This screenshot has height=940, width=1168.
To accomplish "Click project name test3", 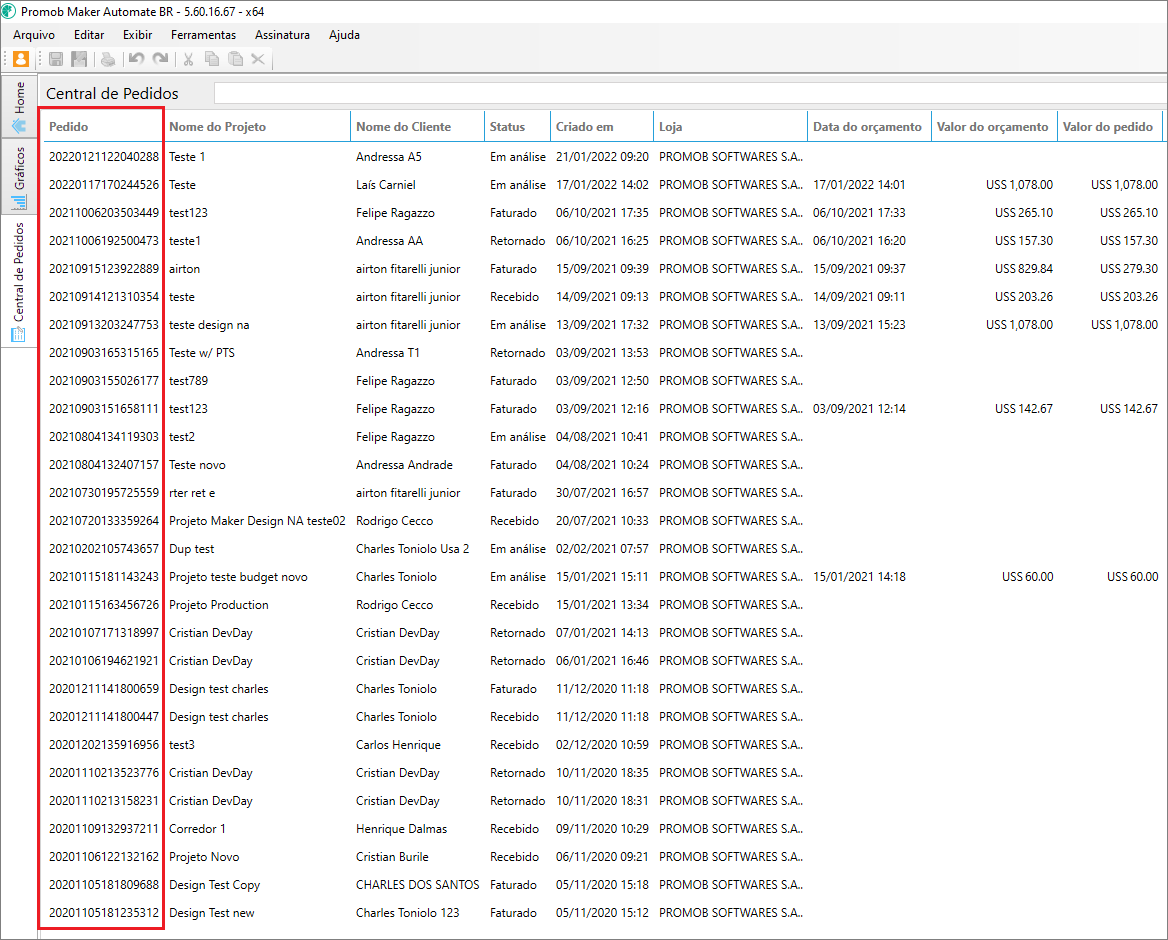I will [182, 745].
